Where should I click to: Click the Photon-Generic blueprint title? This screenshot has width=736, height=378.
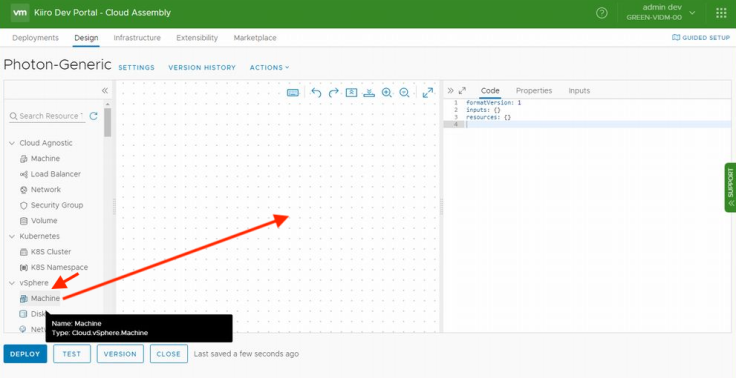57,65
